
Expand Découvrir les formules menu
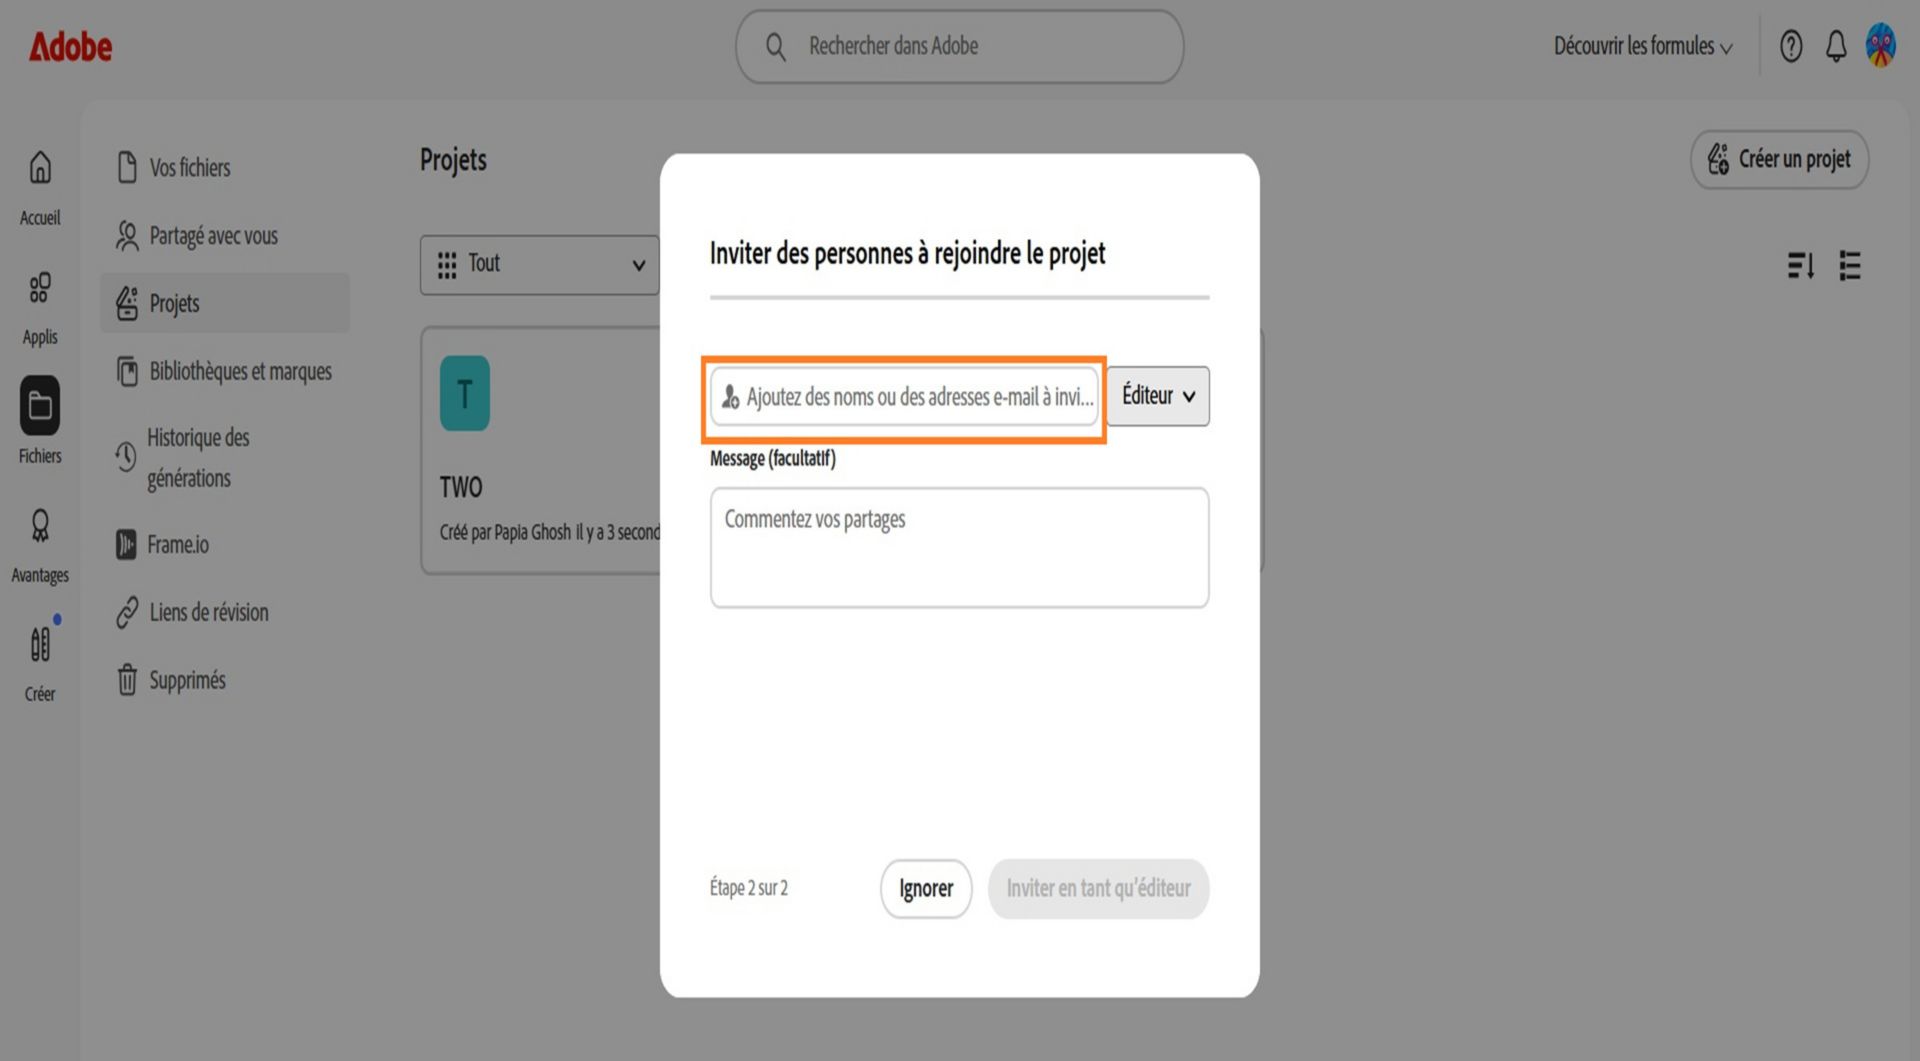tap(1643, 47)
